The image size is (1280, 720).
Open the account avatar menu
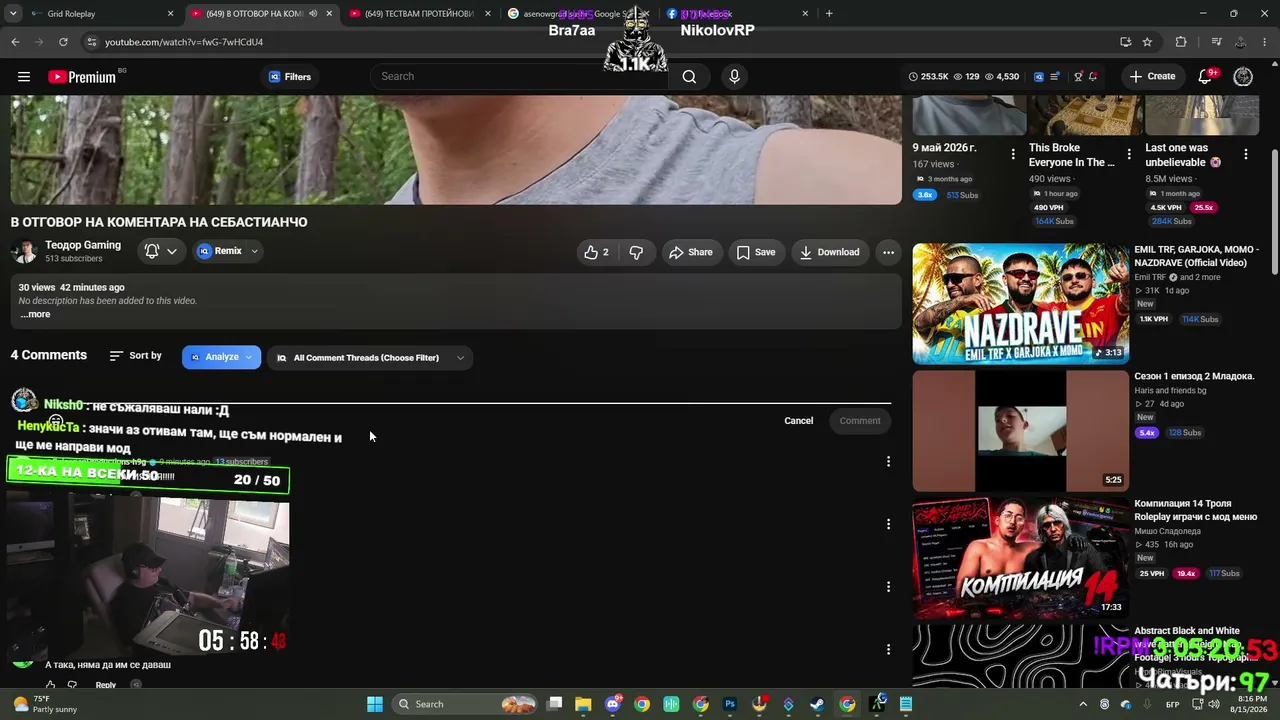[x=1243, y=77]
